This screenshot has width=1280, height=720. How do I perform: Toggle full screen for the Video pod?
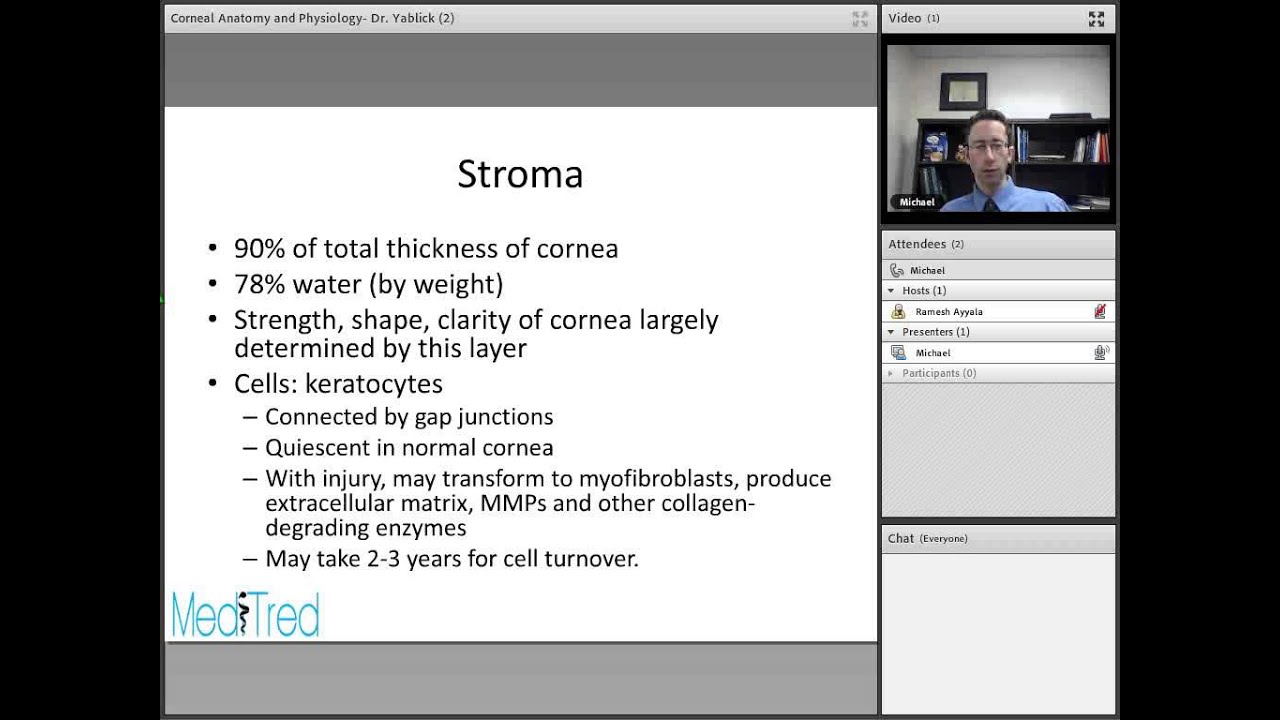pyautogui.click(x=1096, y=19)
